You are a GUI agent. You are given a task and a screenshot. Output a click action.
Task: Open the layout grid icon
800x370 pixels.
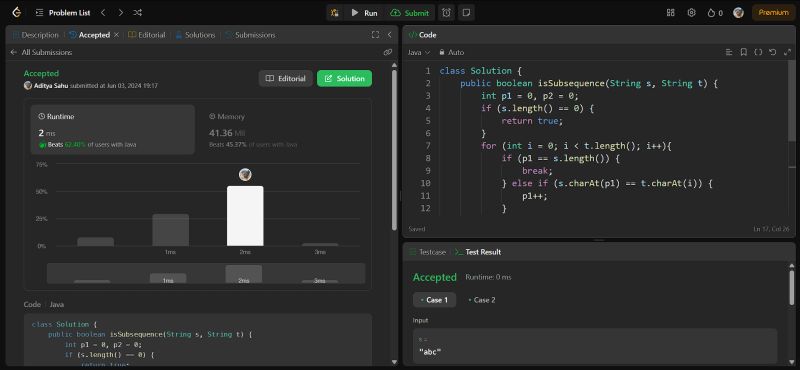(x=670, y=13)
